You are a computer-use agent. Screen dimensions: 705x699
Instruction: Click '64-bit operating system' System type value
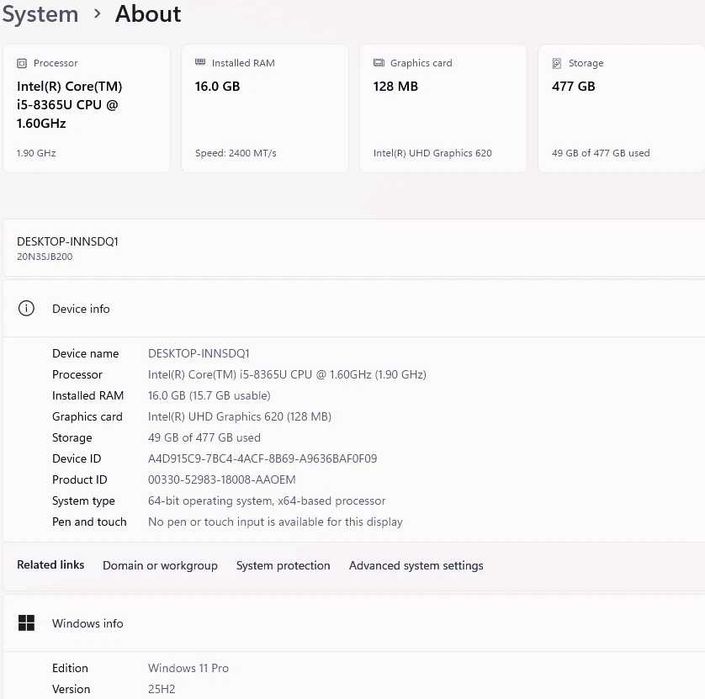[267, 501]
